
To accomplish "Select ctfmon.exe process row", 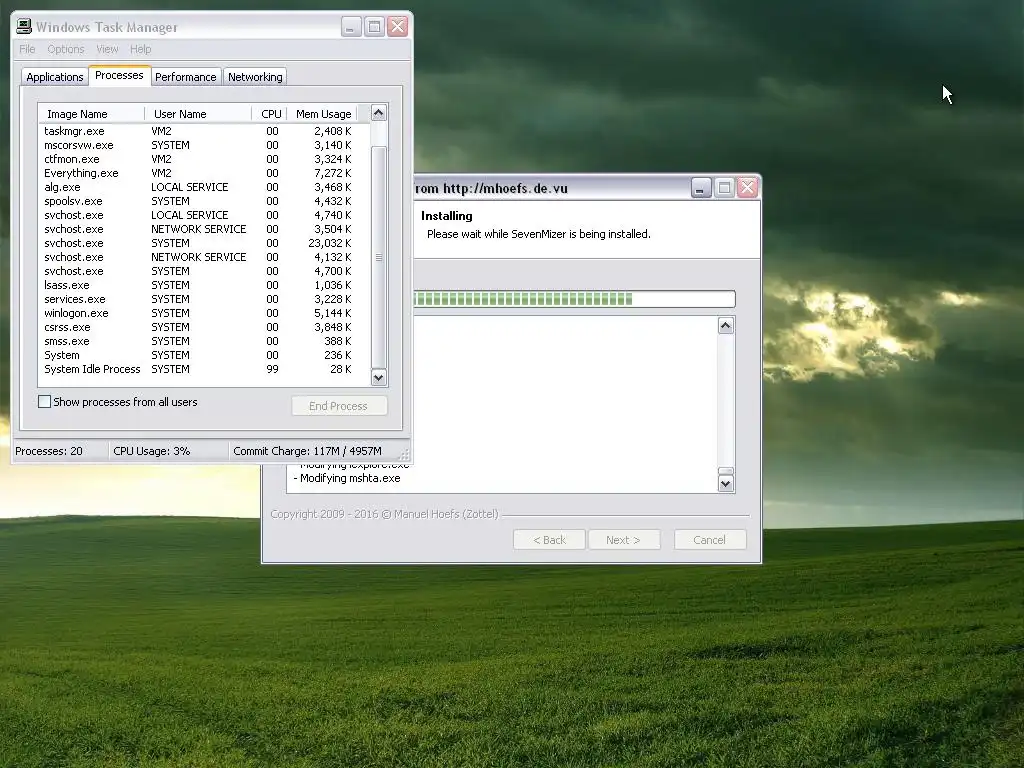I will click(204, 159).
